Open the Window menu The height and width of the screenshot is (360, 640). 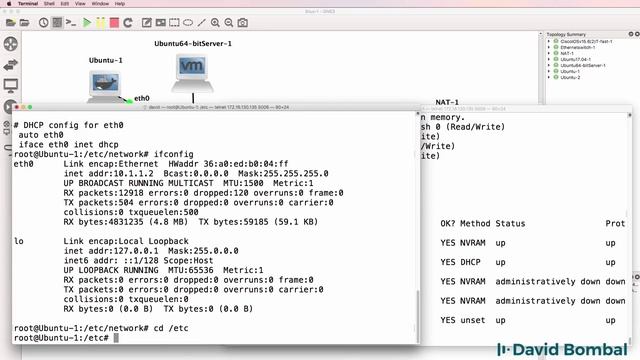pyautogui.click(x=100, y=4)
